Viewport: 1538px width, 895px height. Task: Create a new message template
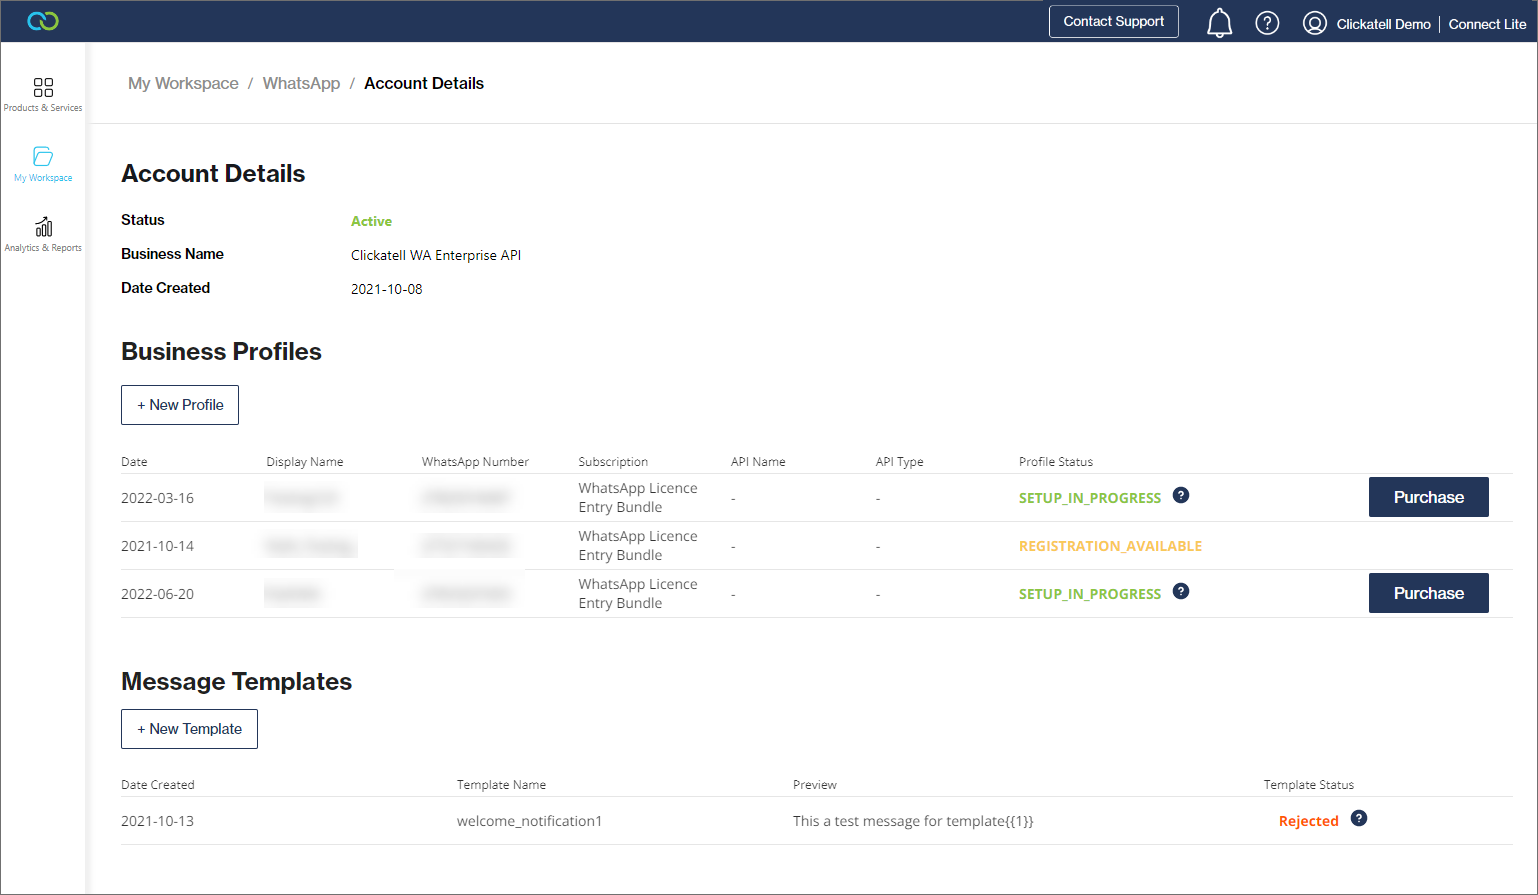189,729
